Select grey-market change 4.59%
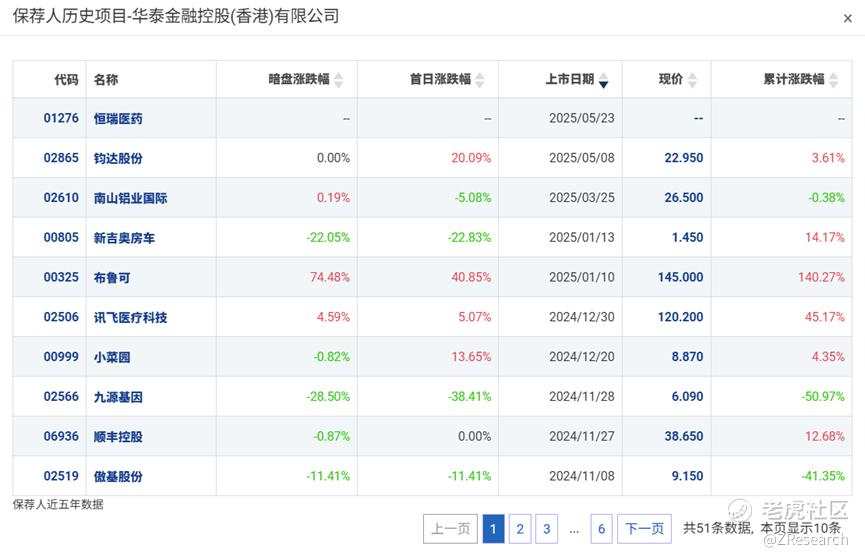 click(333, 317)
